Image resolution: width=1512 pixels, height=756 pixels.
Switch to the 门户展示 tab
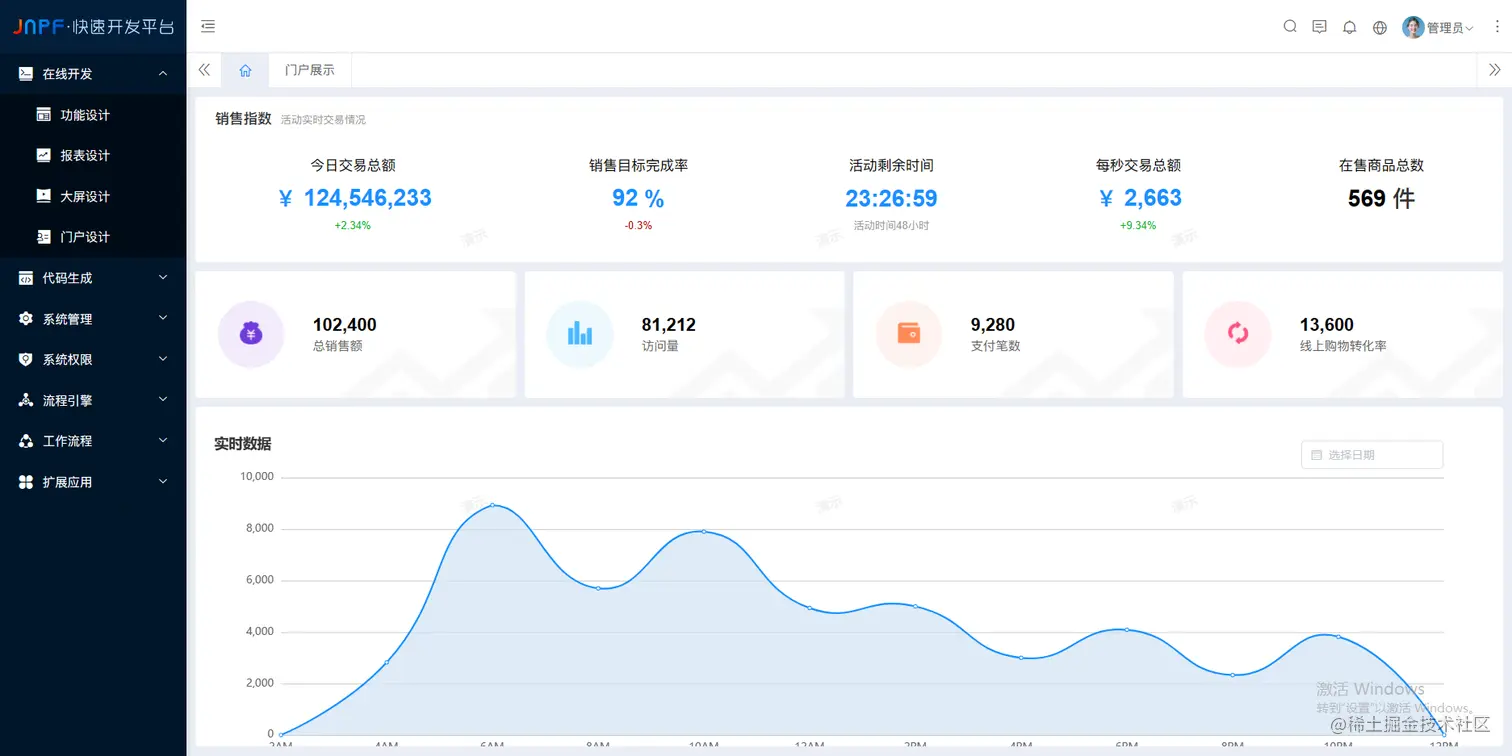pos(310,70)
